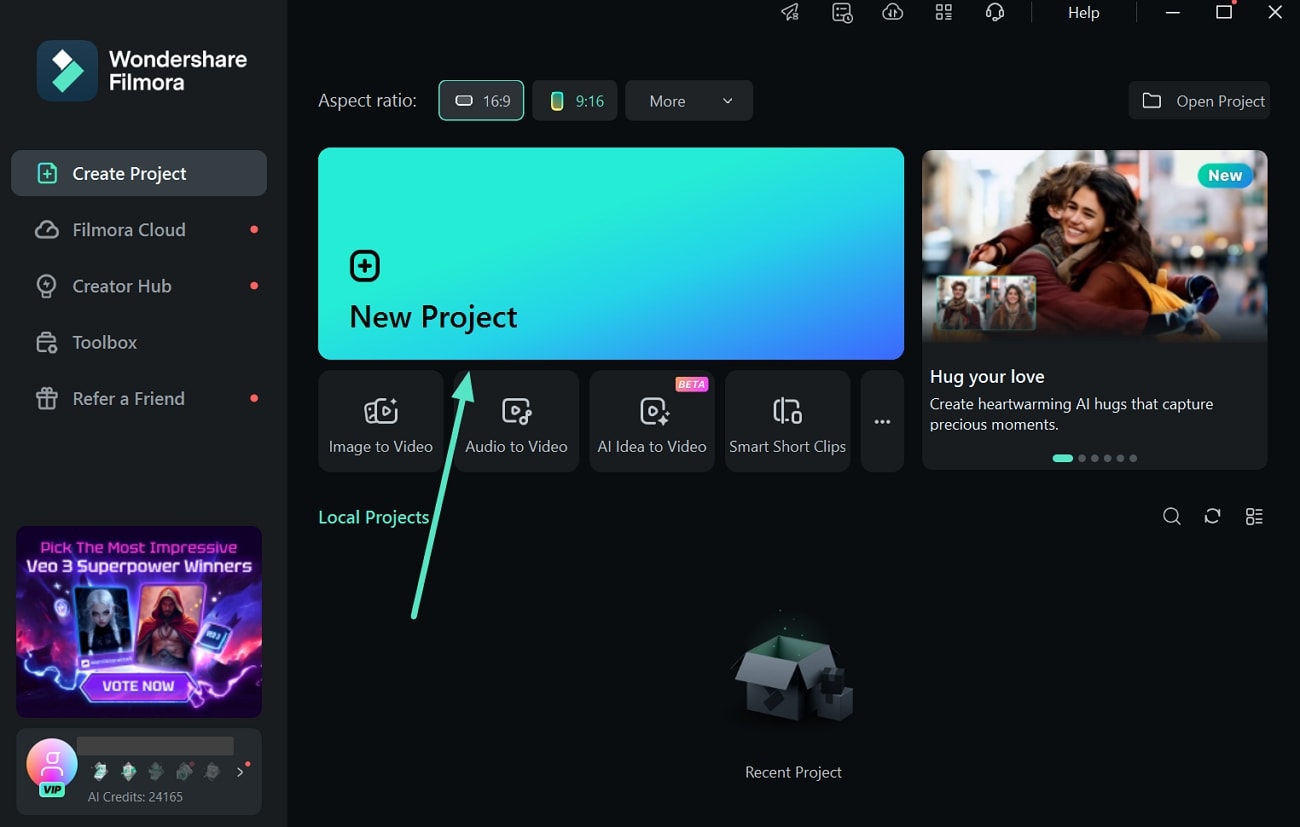Show more tools with ellipsis button
Screen dimensions: 1300x827
point(882,421)
